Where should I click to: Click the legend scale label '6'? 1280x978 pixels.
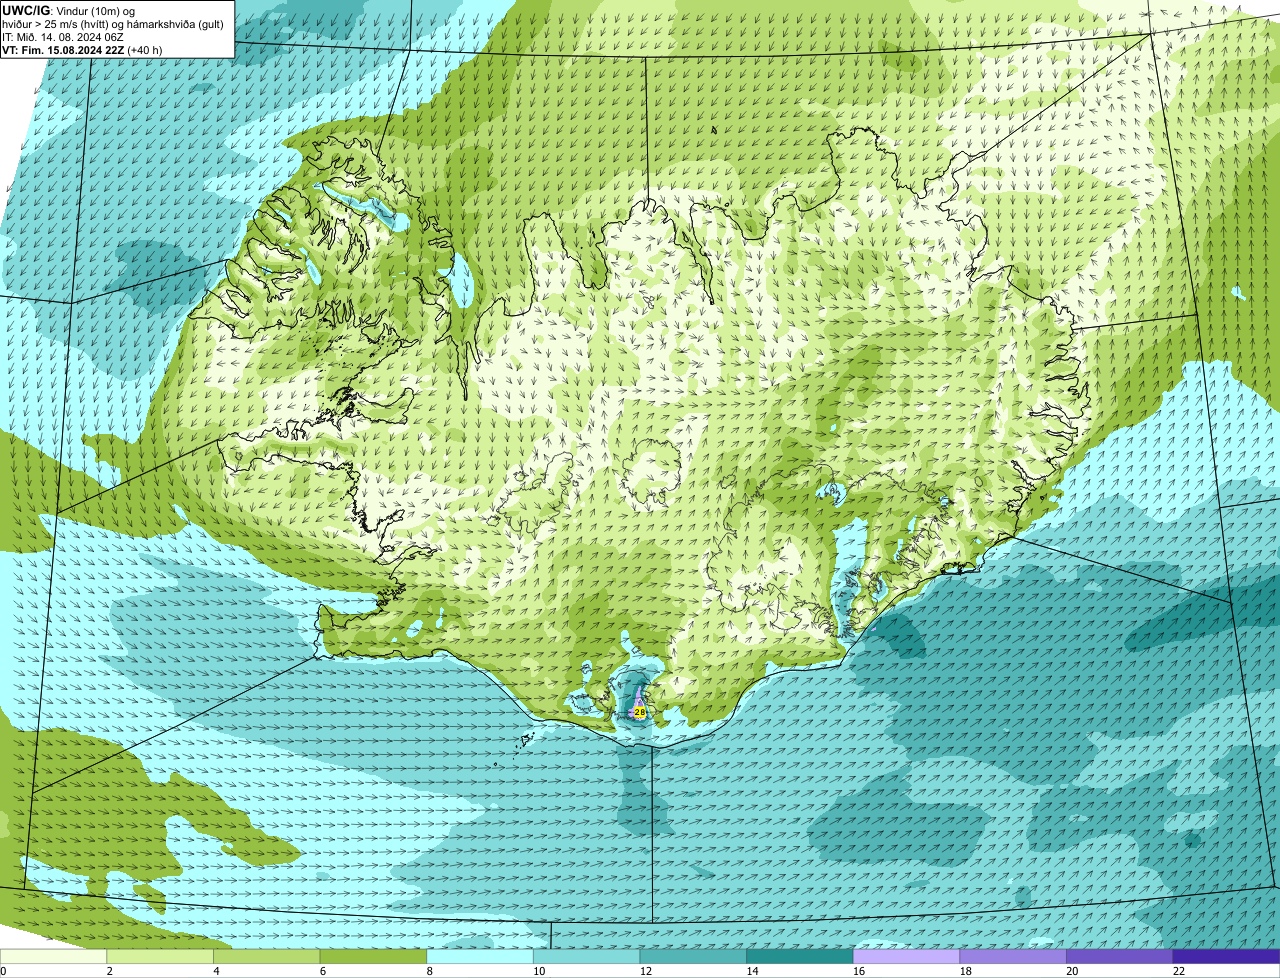(x=323, y=971)
